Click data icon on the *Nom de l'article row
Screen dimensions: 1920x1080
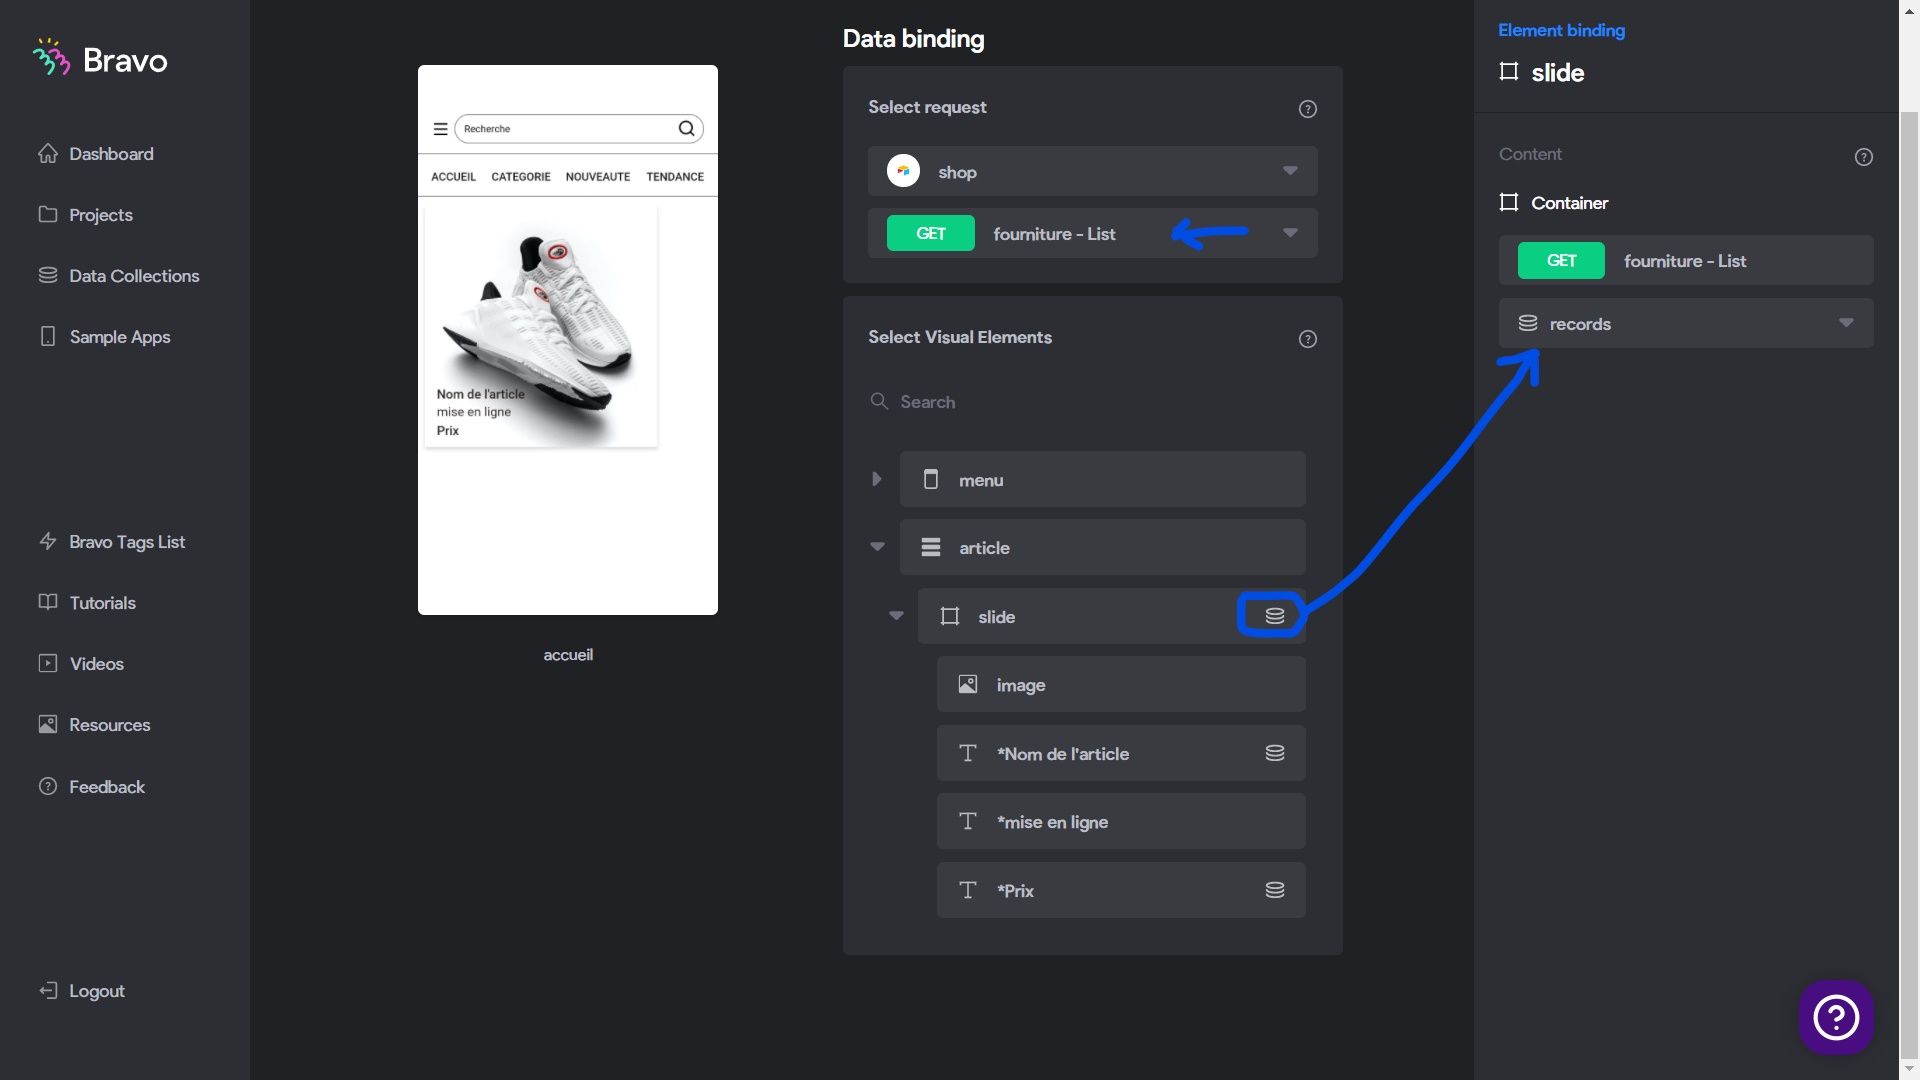click(1274, 753)
